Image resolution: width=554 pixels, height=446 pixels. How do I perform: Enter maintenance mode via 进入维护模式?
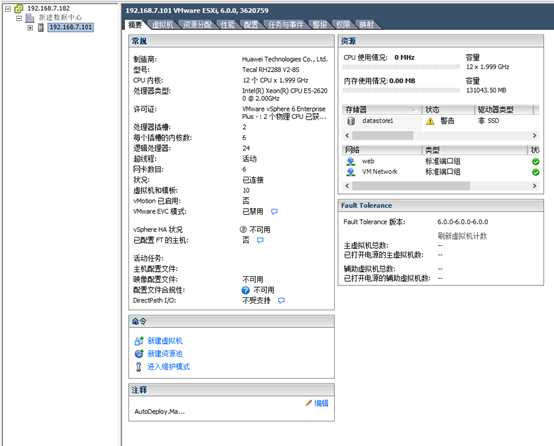(x=169, y=366)
